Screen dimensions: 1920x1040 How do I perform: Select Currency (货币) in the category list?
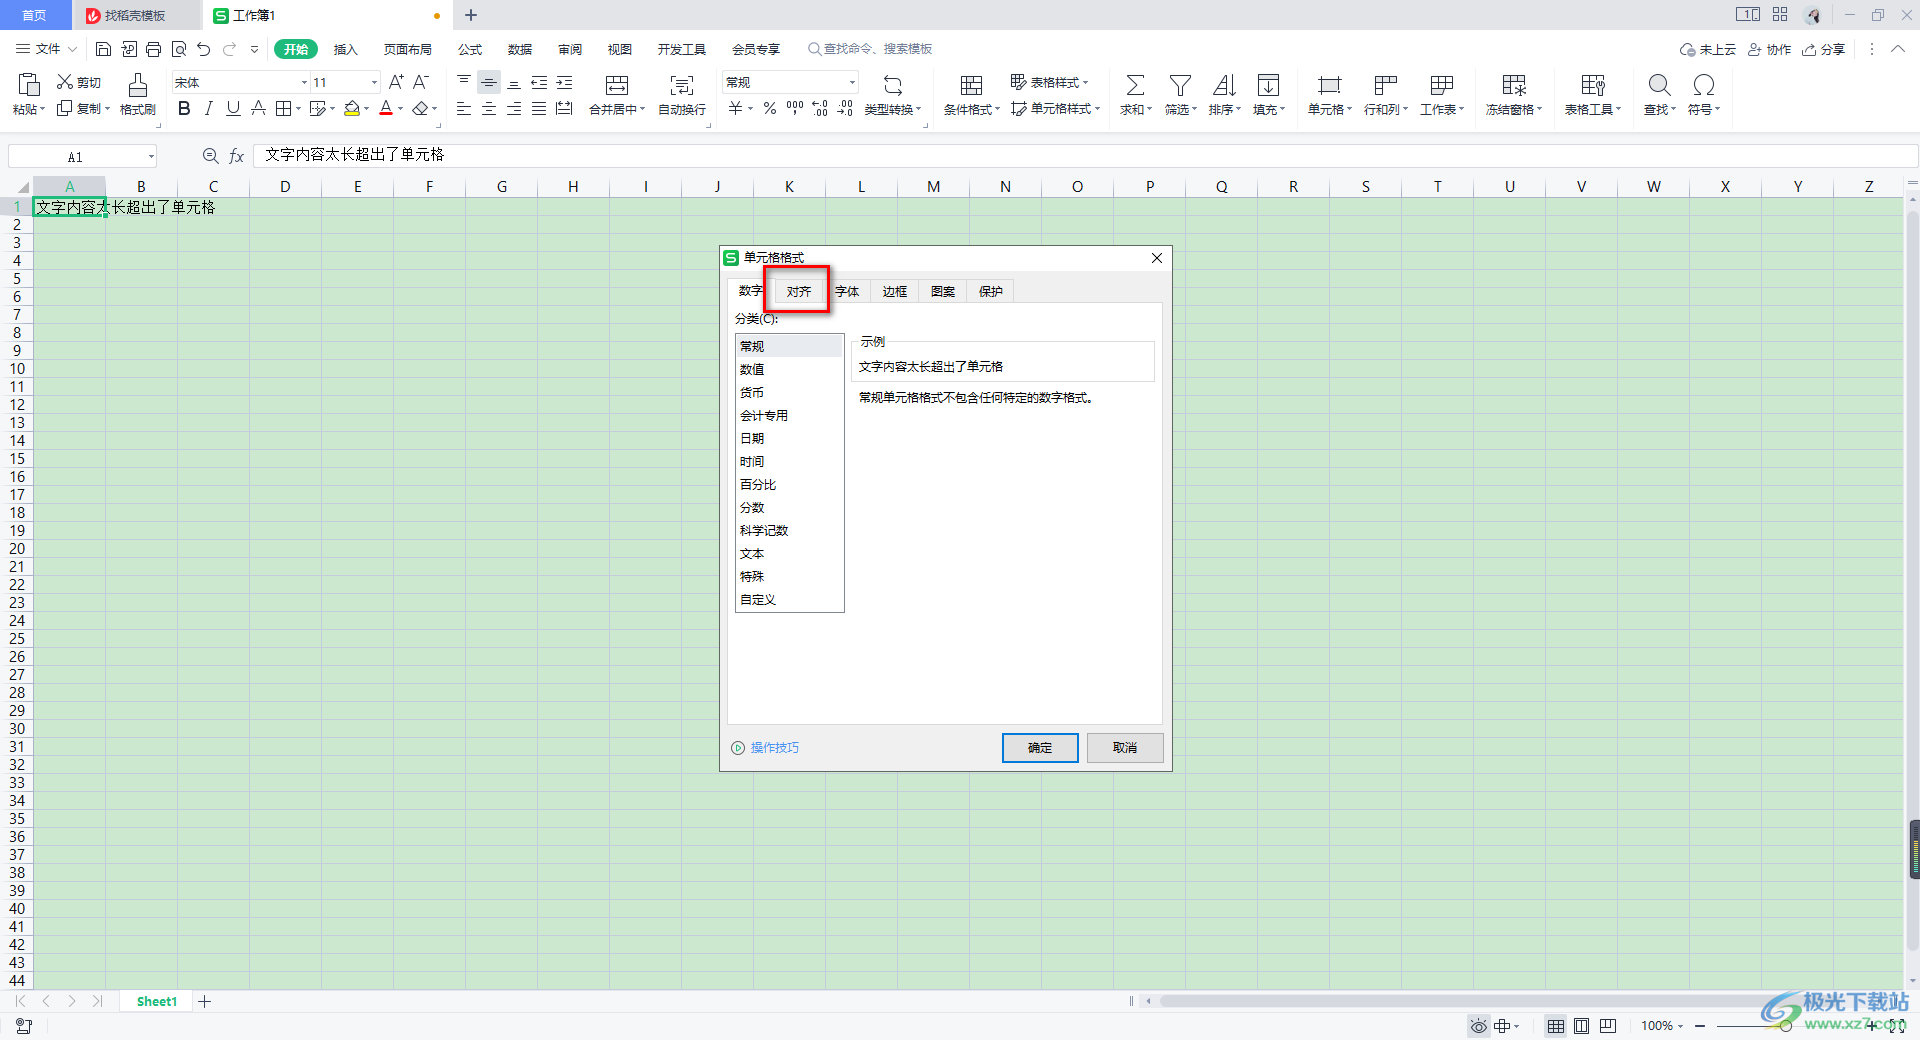(789, 392)
